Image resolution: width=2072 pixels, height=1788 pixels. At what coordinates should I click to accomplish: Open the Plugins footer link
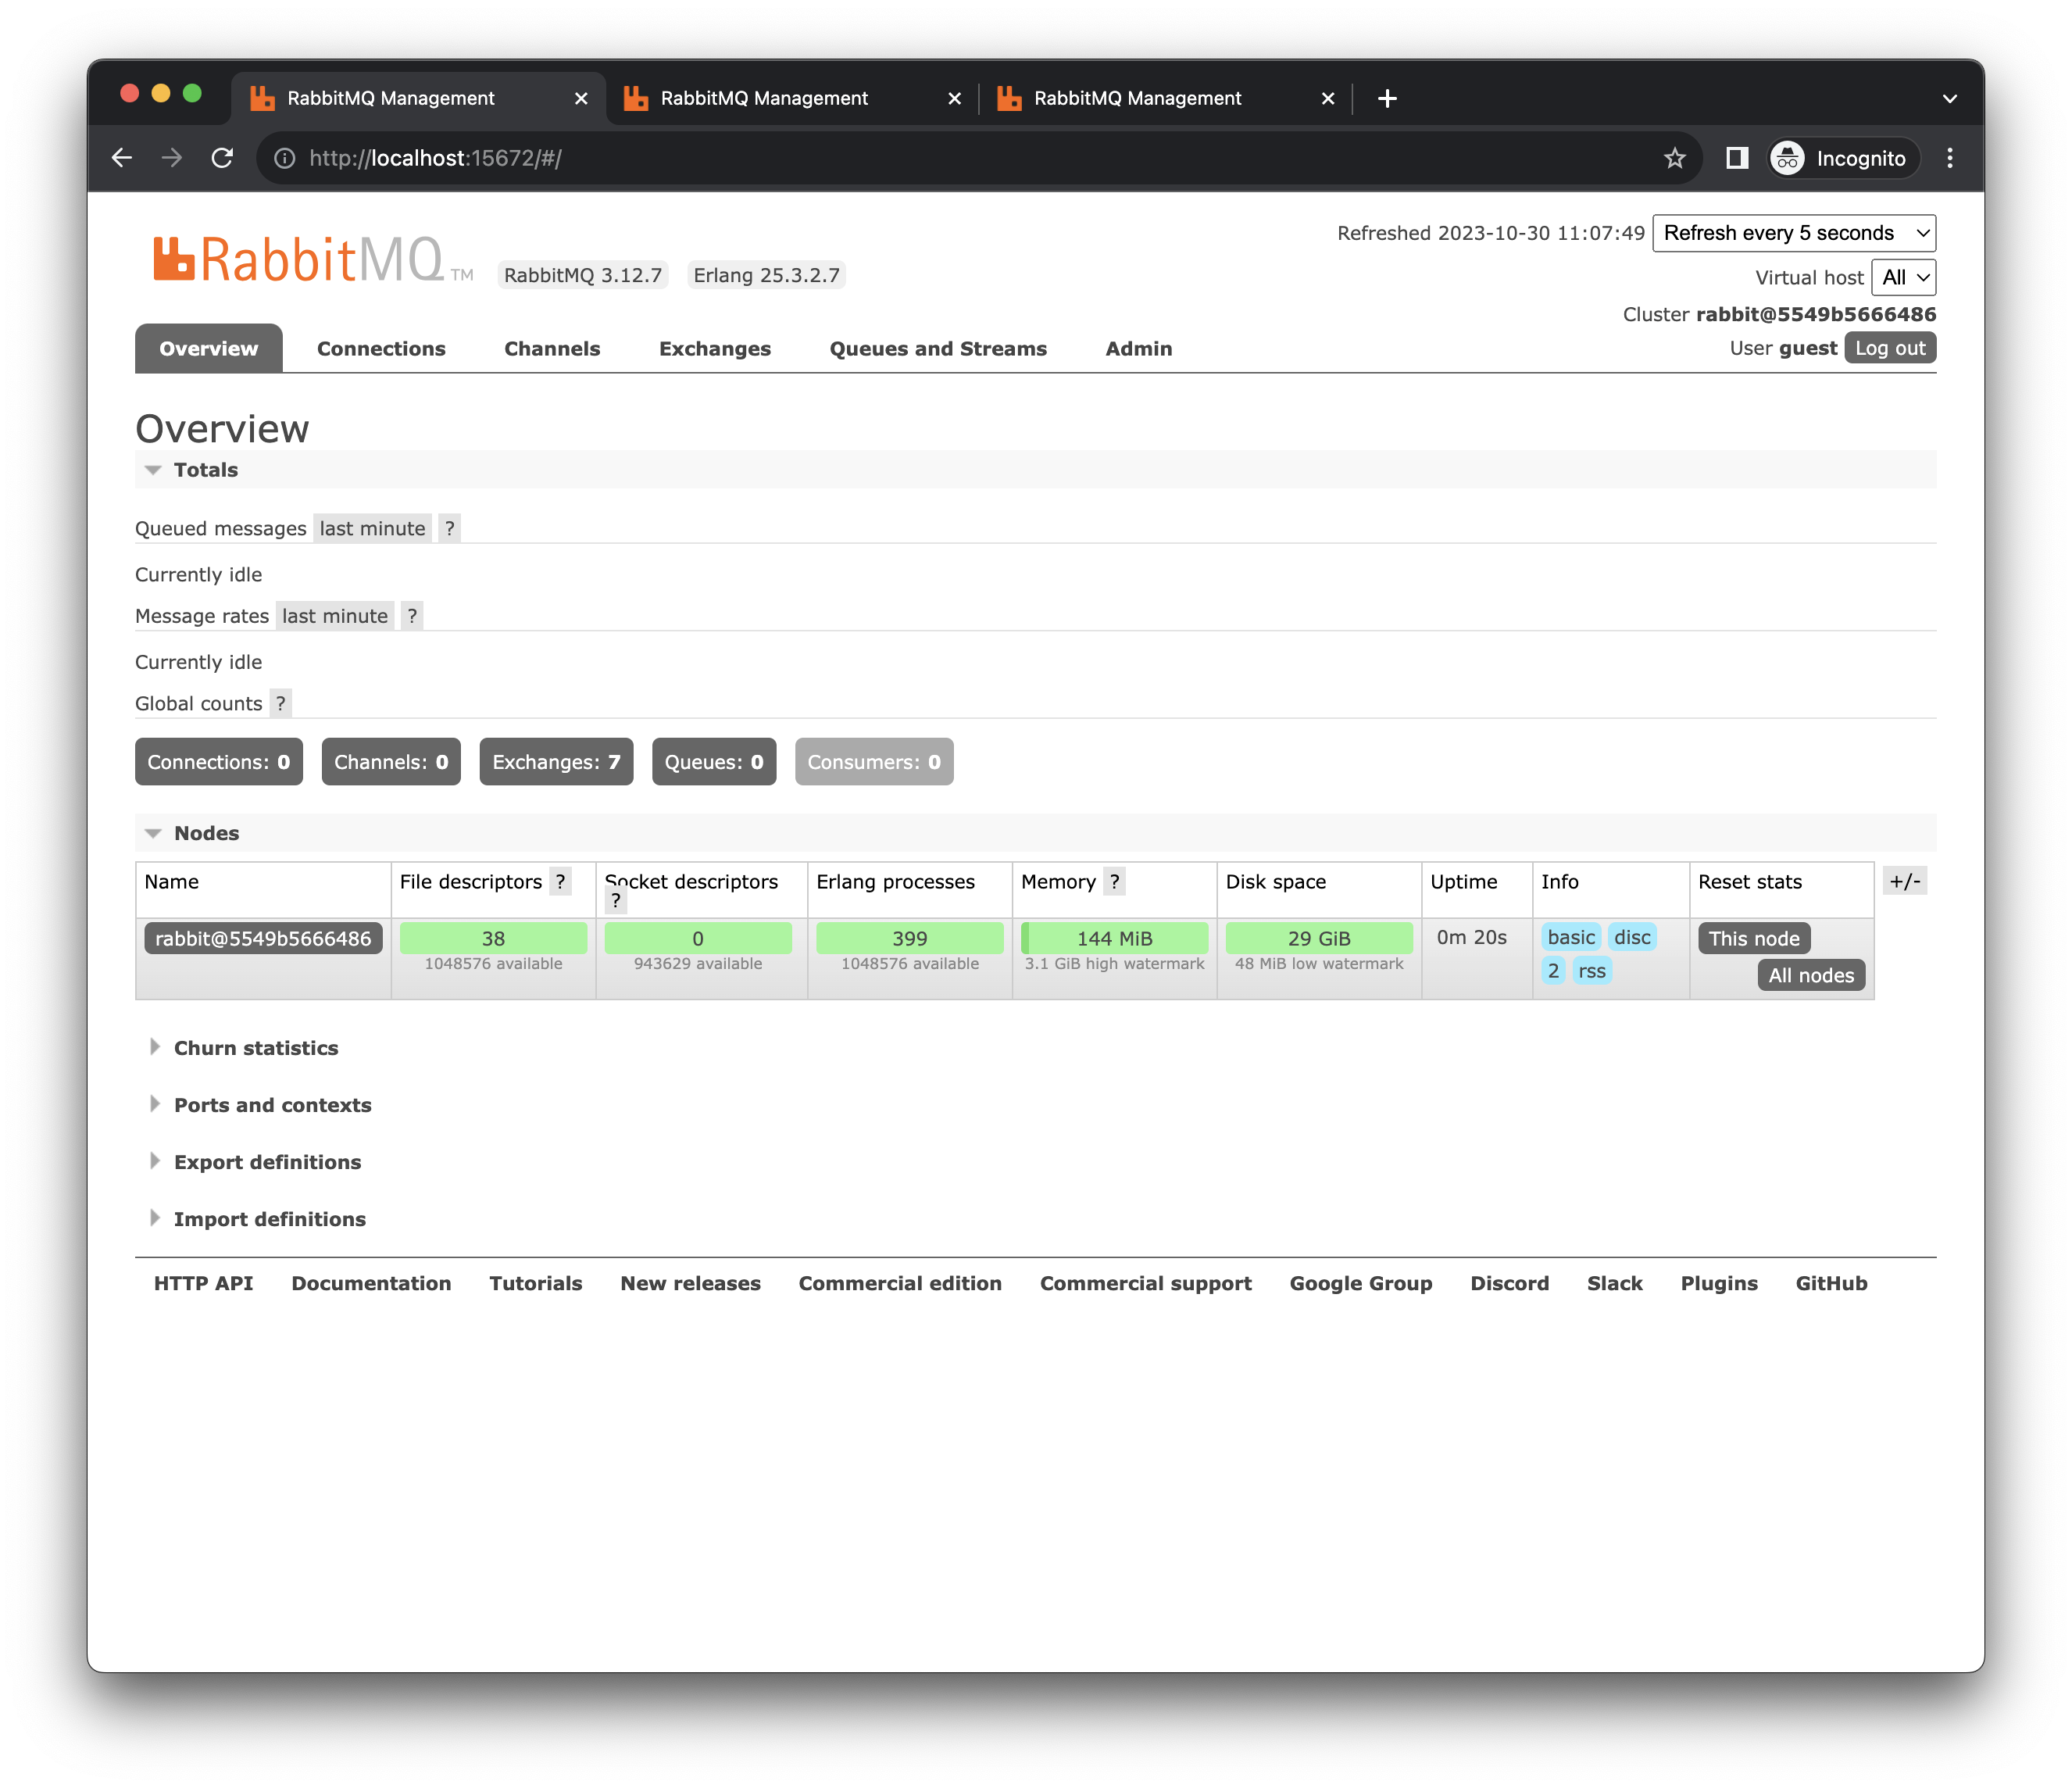(x=1719, y=1283)
